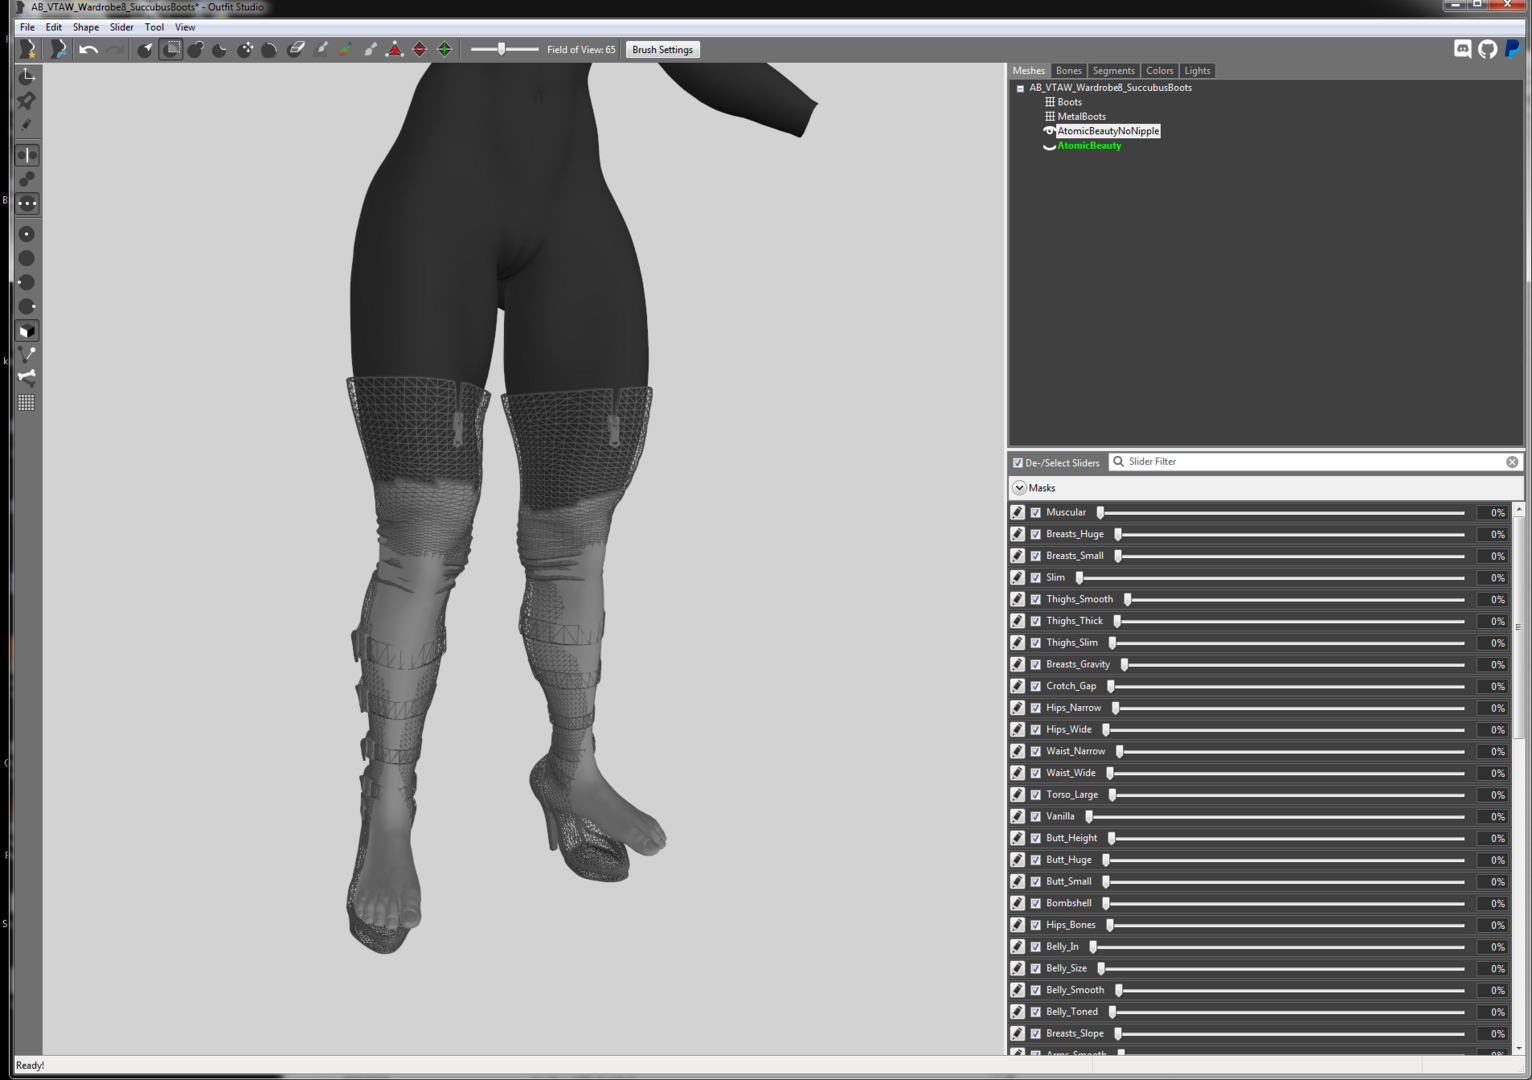Select the Split Edge tool
Viewport: 1532px width, 1080px height.
coord(445,49)
